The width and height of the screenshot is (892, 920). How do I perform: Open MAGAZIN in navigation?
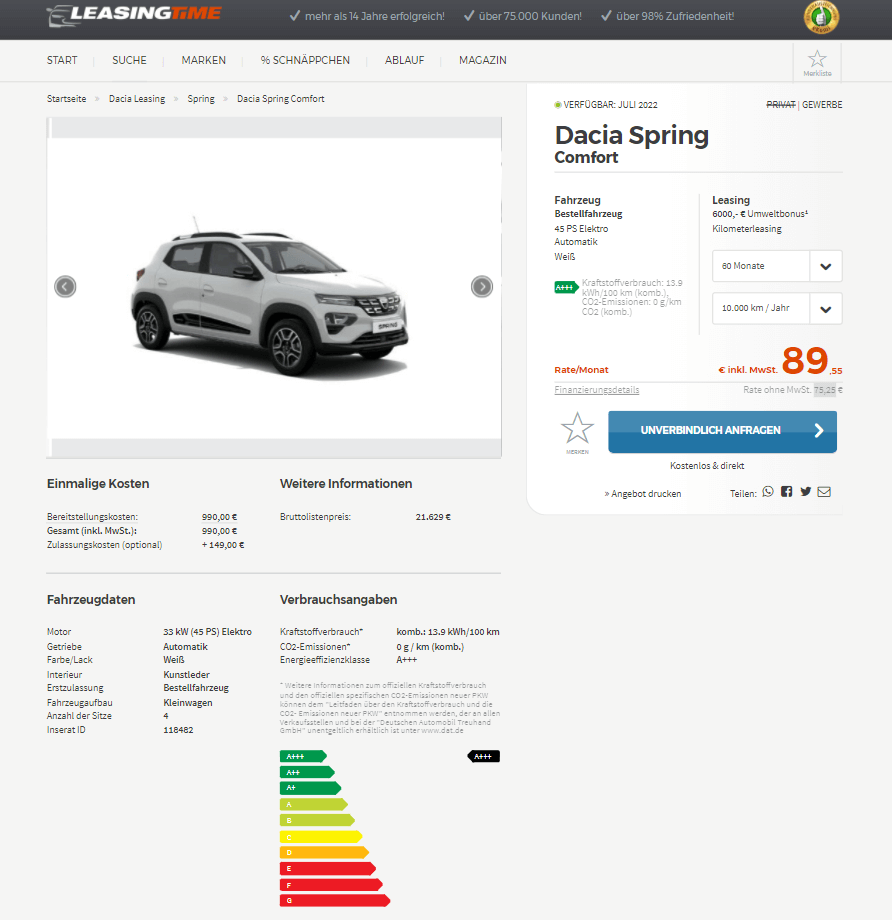tap(482, 60)
